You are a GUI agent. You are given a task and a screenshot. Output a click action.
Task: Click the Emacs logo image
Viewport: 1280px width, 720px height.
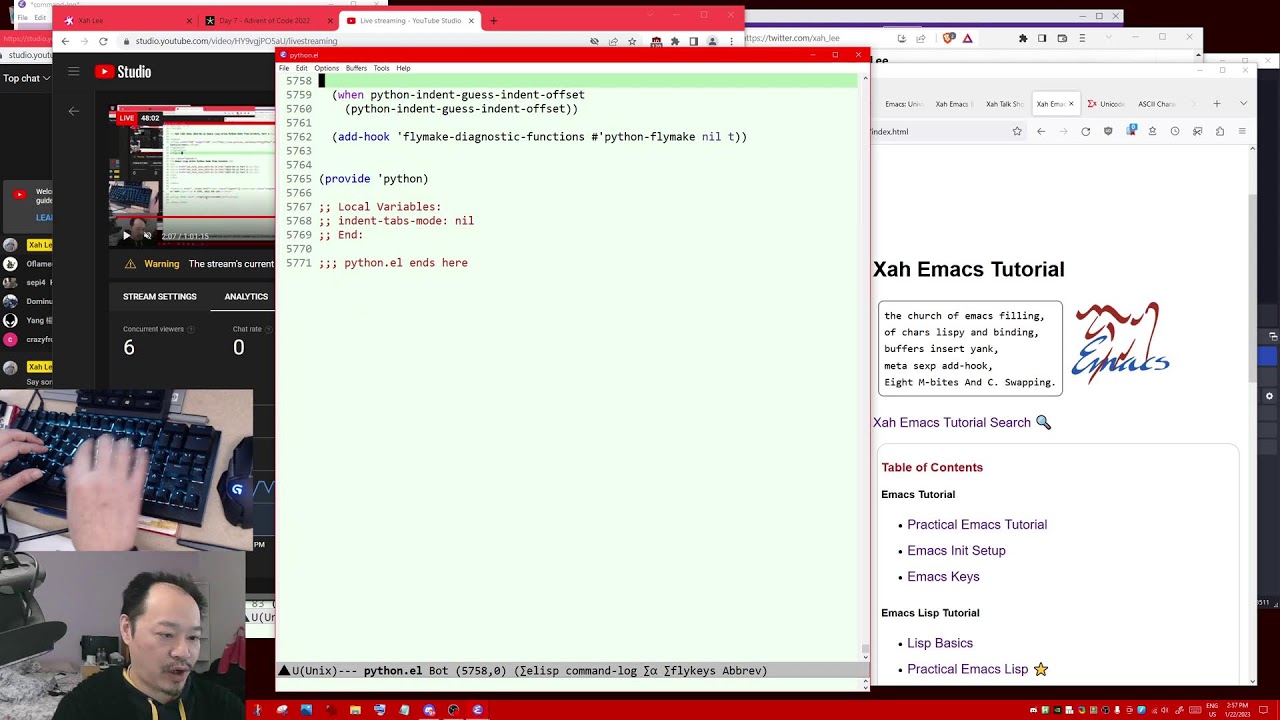[1120, 343]
